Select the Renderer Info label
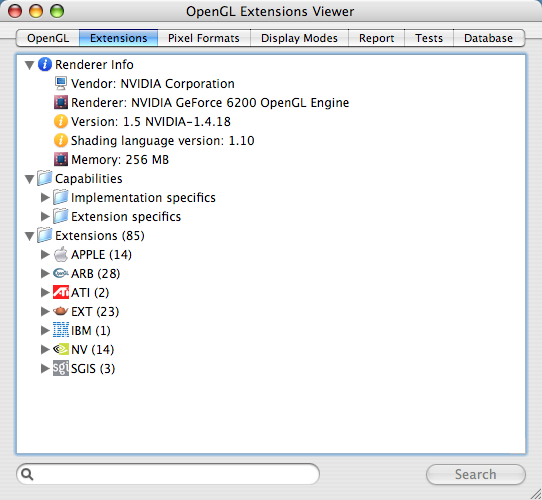The image size is (542, 500). coord(94,65)
